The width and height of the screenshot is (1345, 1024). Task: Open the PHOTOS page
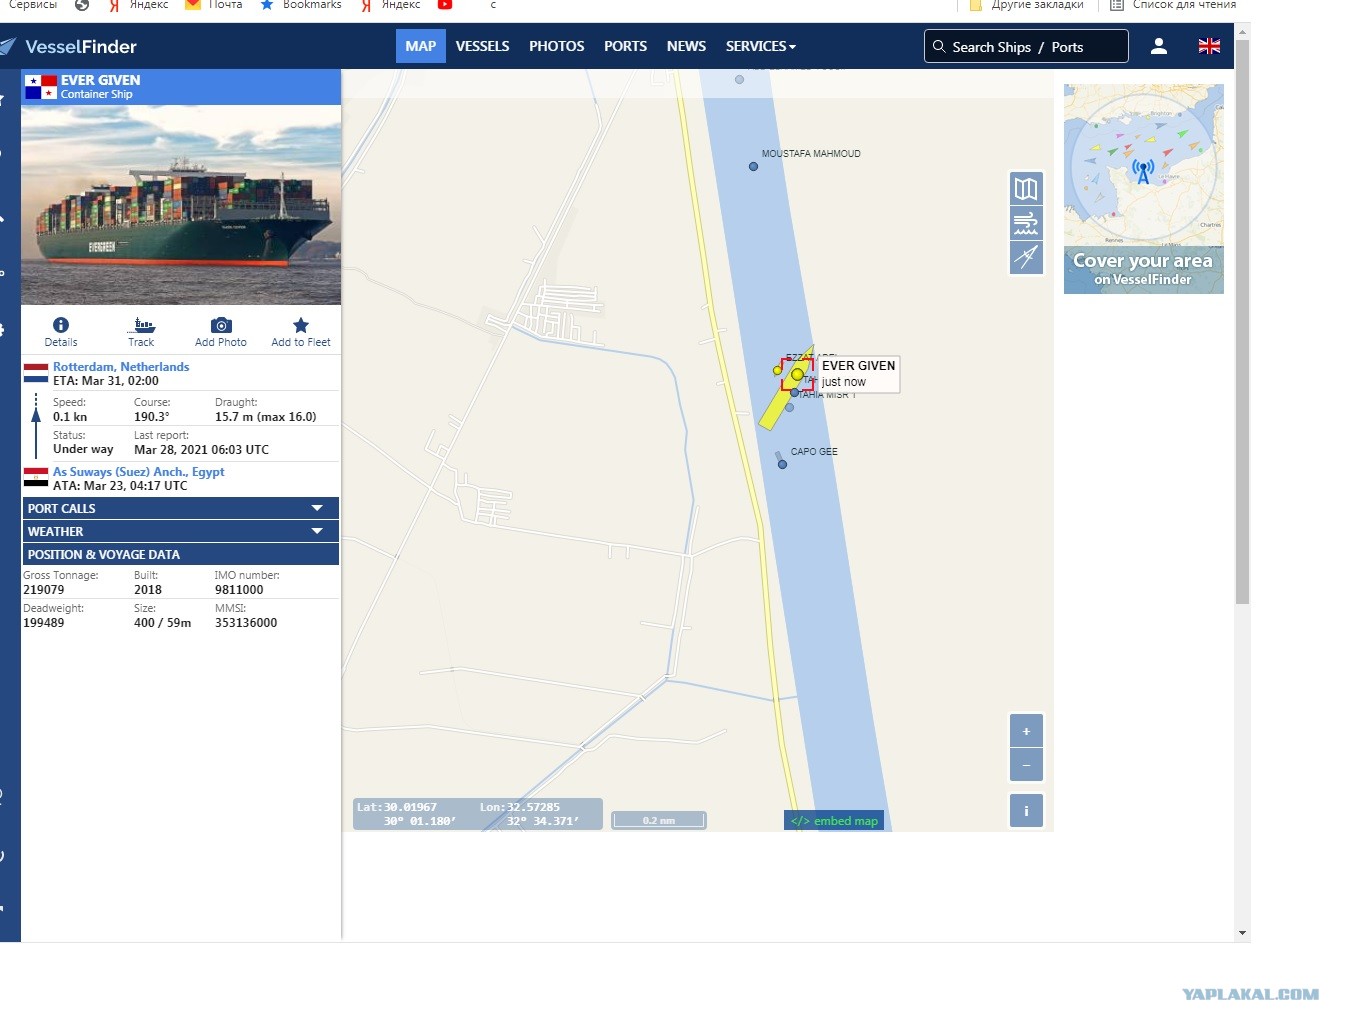click(x=557, y=46)
